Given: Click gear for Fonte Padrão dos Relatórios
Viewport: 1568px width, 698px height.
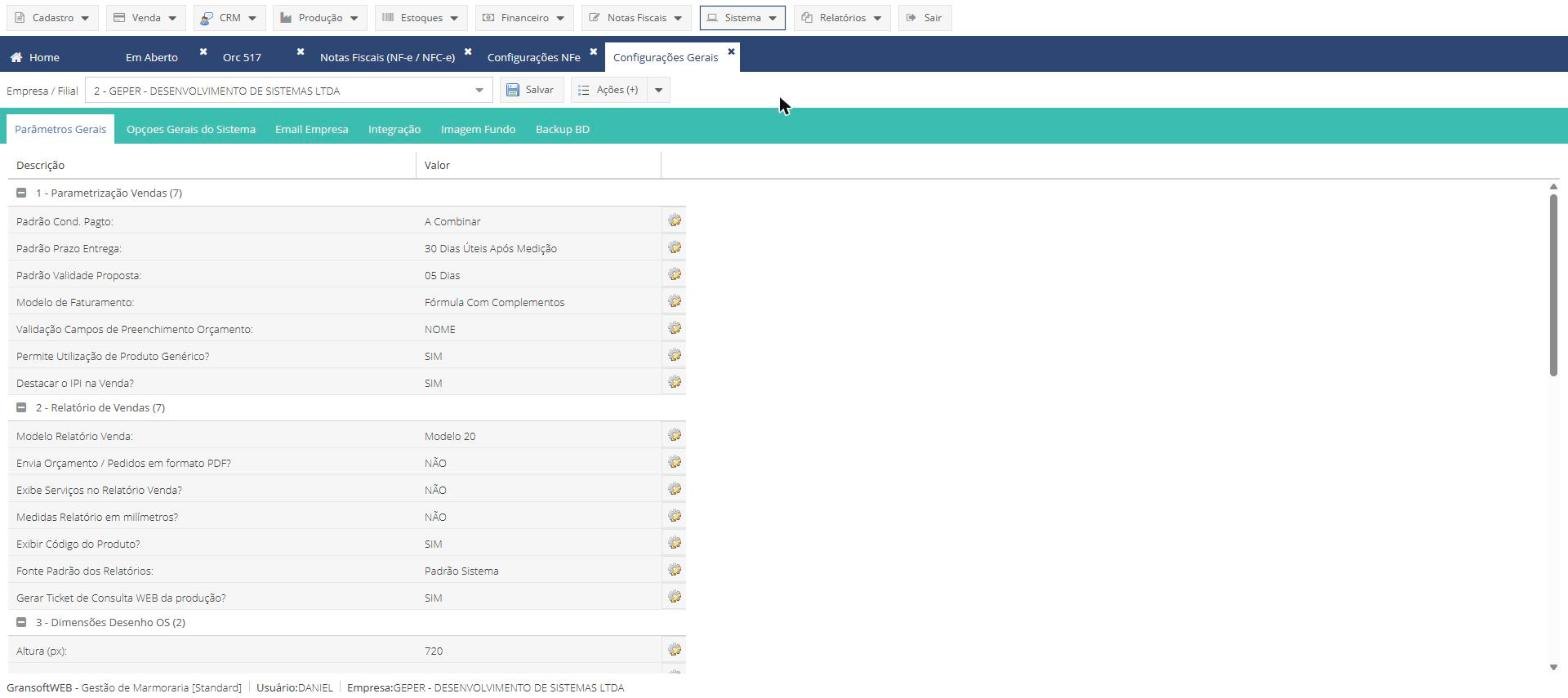Looking at the screenshot, I should (x=674, y=570).
